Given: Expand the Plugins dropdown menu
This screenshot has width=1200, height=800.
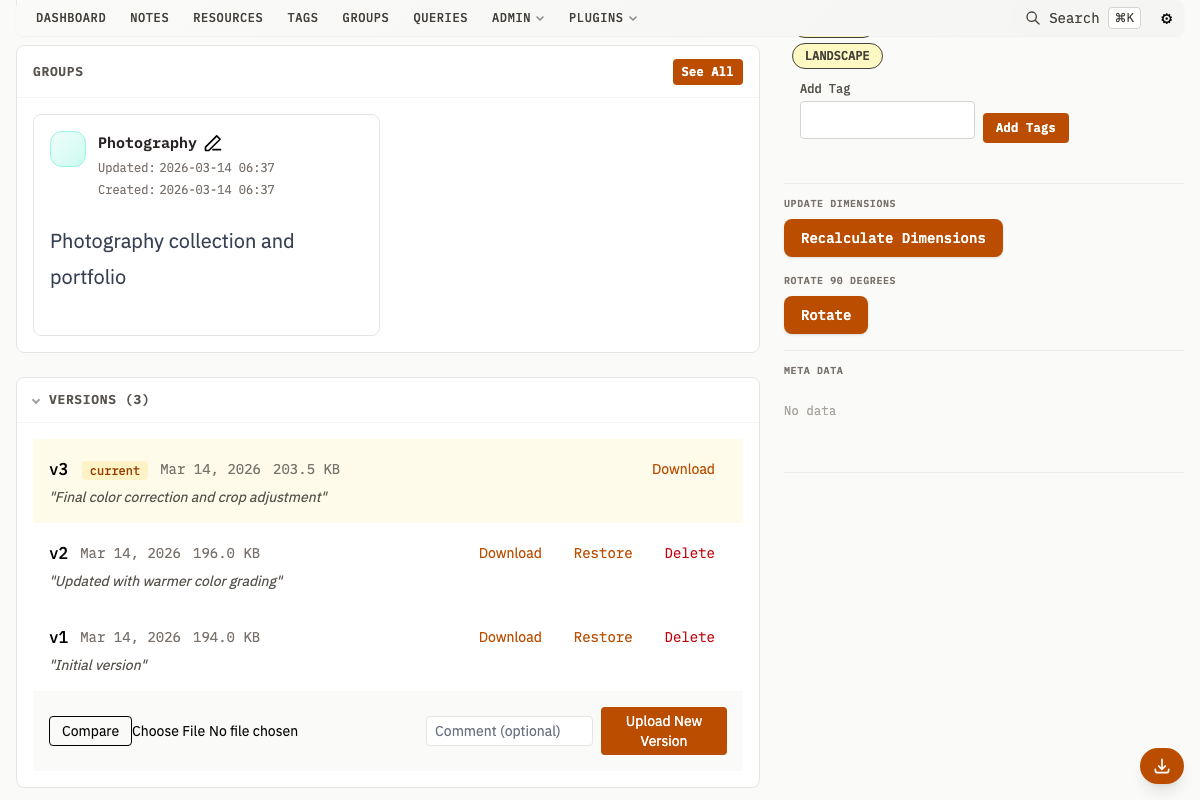Looking at the screenshot, I should coord(602,18).
